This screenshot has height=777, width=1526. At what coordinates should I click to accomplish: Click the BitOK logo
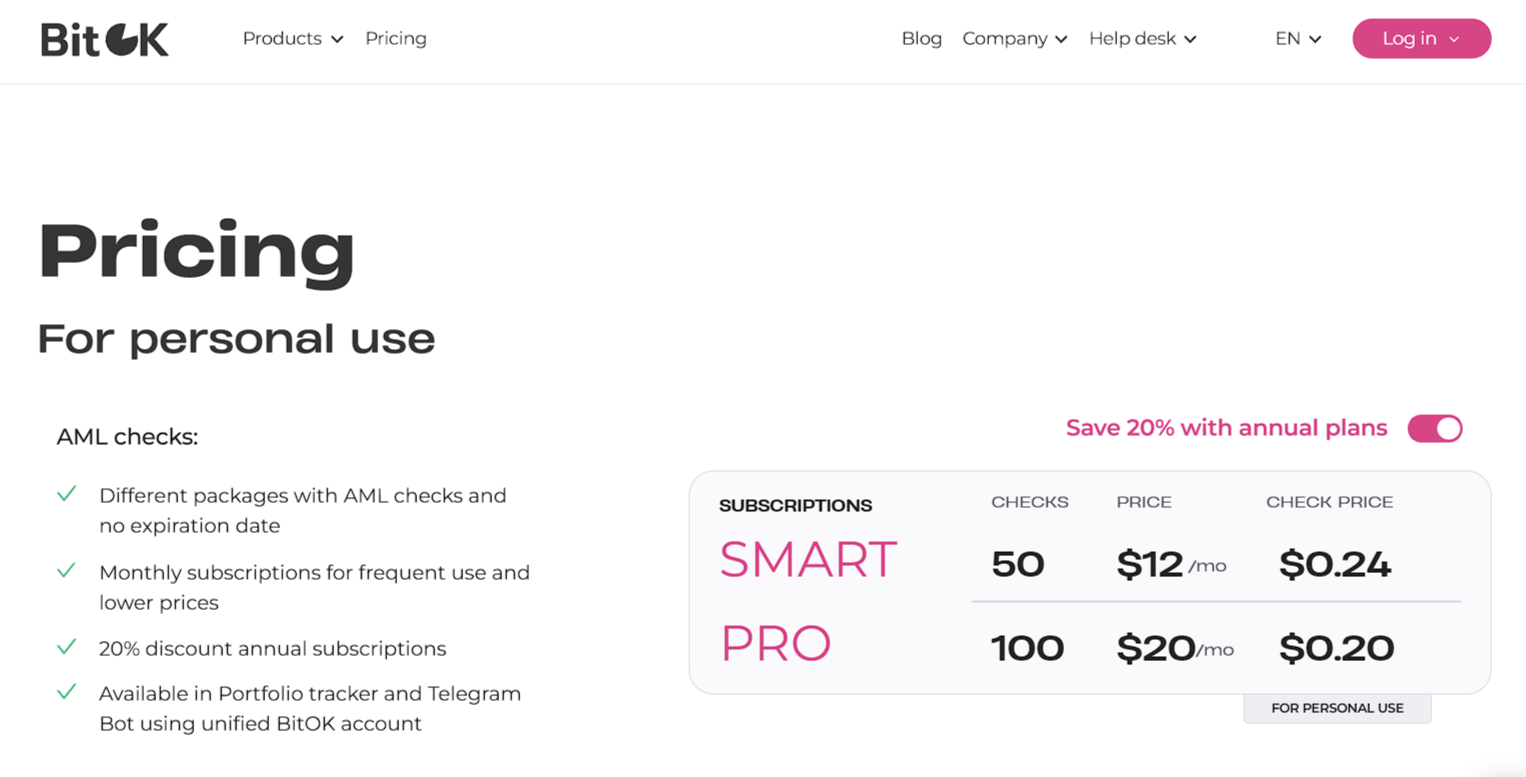click(x=103, y=38)
